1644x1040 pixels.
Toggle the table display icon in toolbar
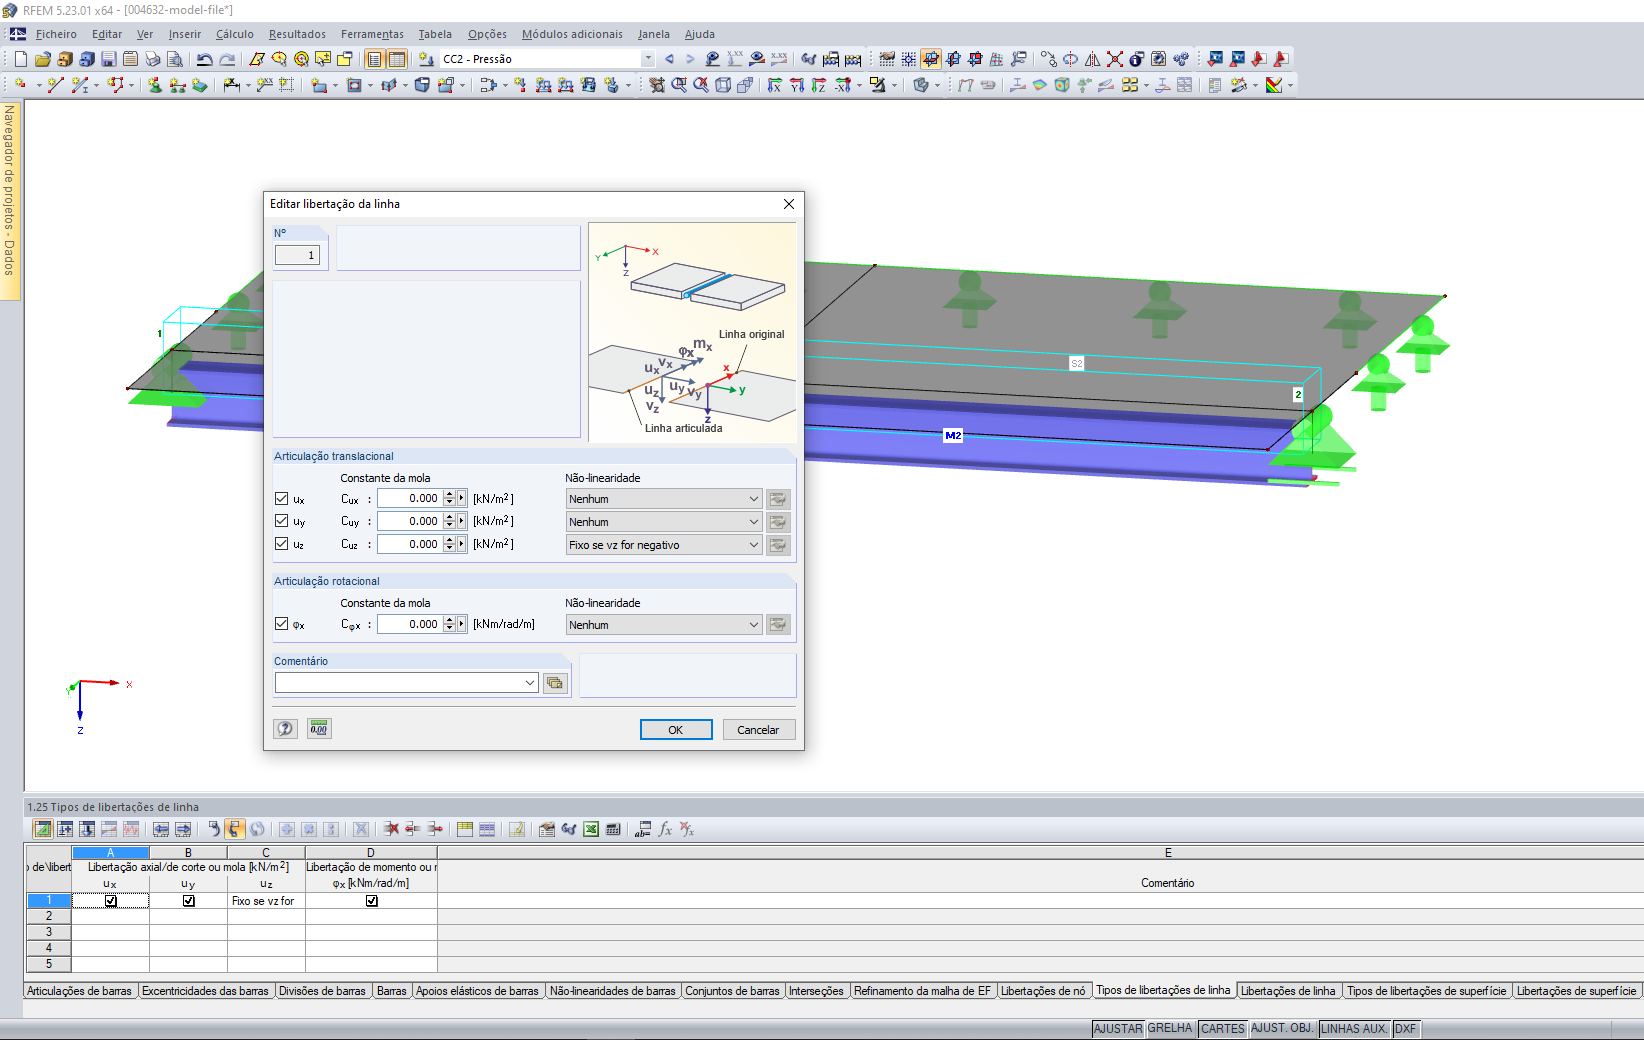(397, 59)
